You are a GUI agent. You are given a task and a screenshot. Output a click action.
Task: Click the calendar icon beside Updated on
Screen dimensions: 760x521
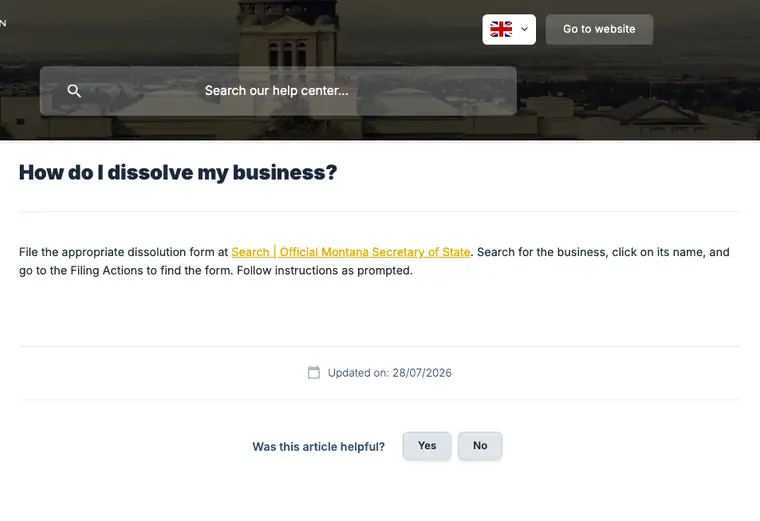314,372
